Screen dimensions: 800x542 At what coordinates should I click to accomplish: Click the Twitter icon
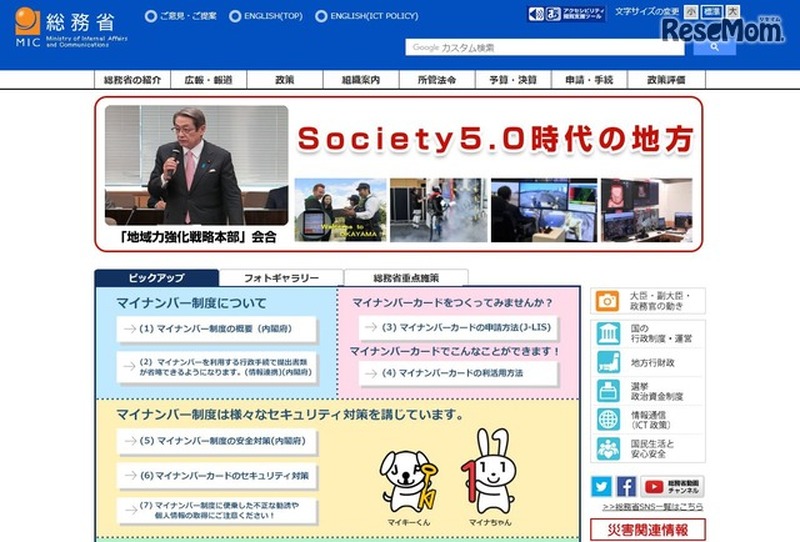coord(601,487)
